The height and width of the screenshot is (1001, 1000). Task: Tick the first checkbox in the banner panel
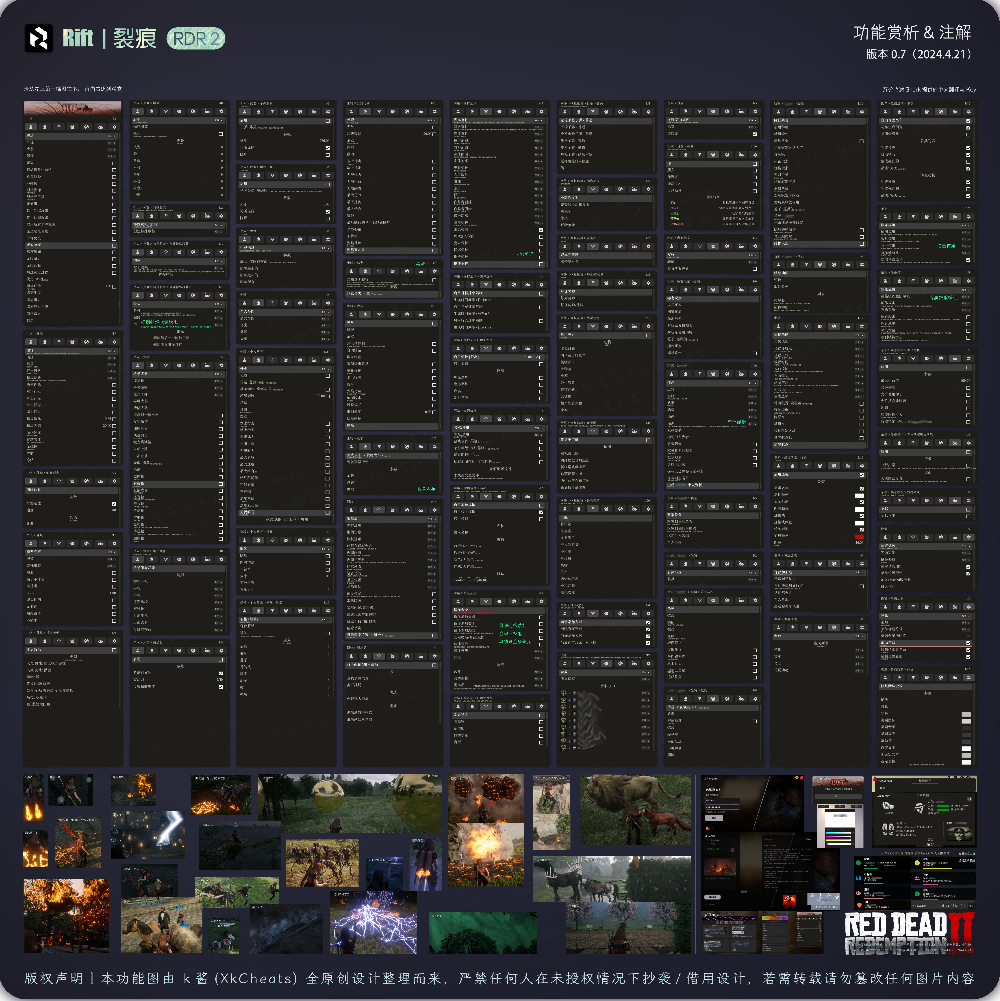(114, 171)
